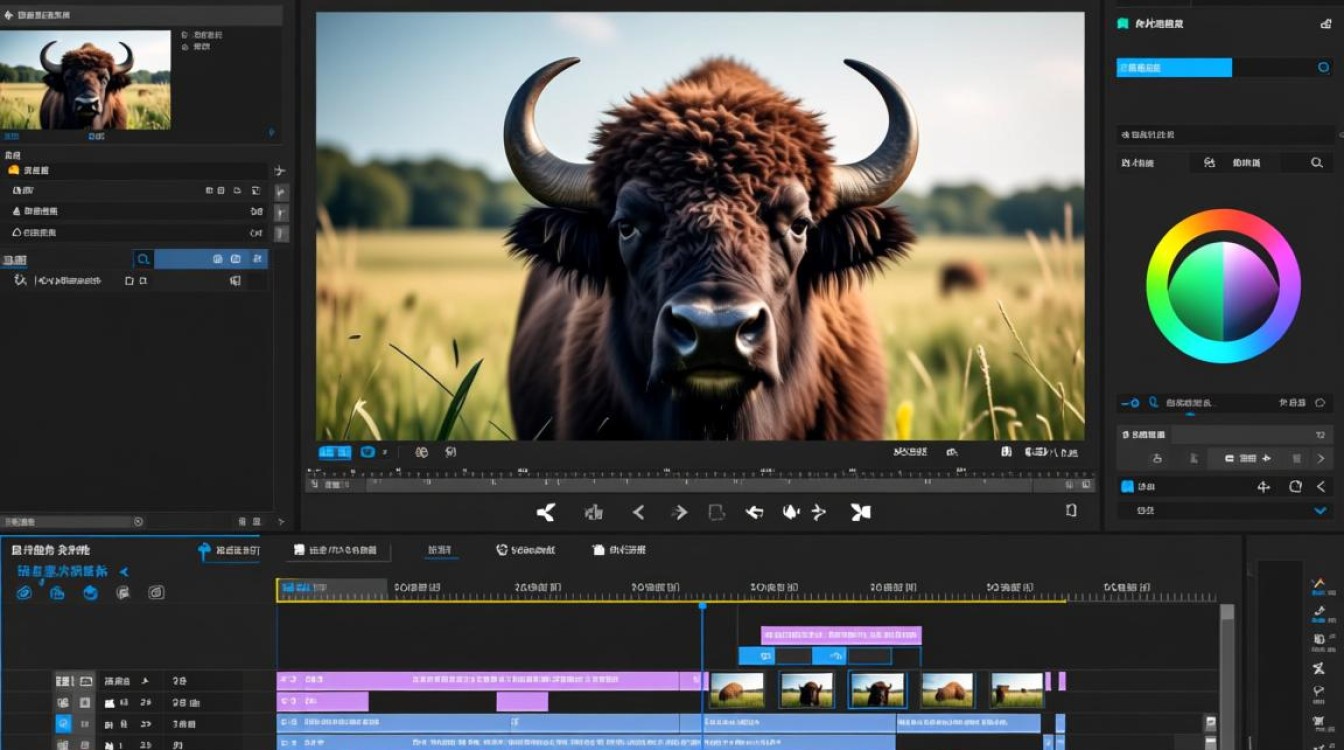Select the underlined tab in the timeline header bar

(x=439, y=550)
